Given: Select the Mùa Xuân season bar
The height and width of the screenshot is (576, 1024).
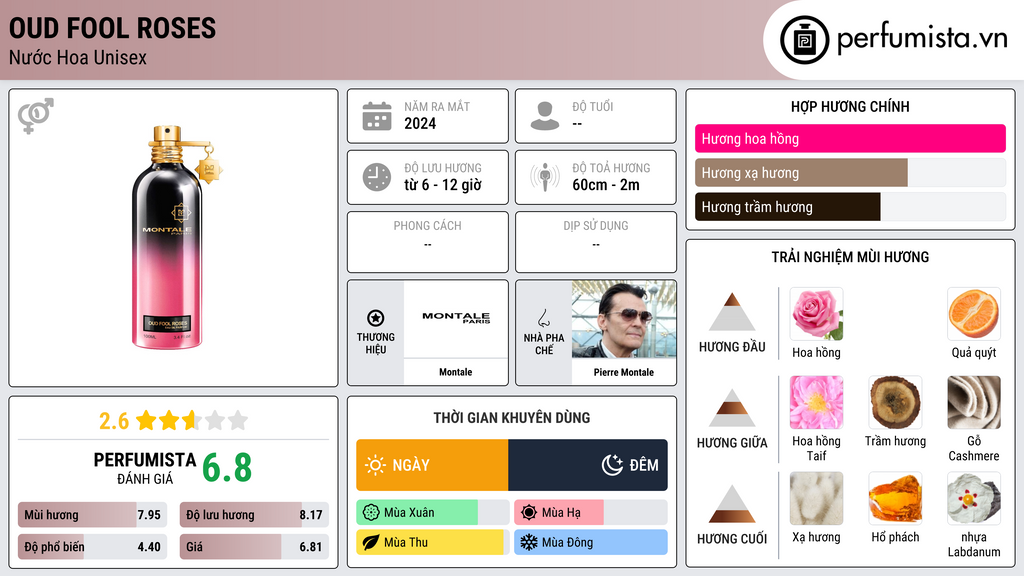Looking at the screenshot, I should pyautogui.click(x=418, y=513).
